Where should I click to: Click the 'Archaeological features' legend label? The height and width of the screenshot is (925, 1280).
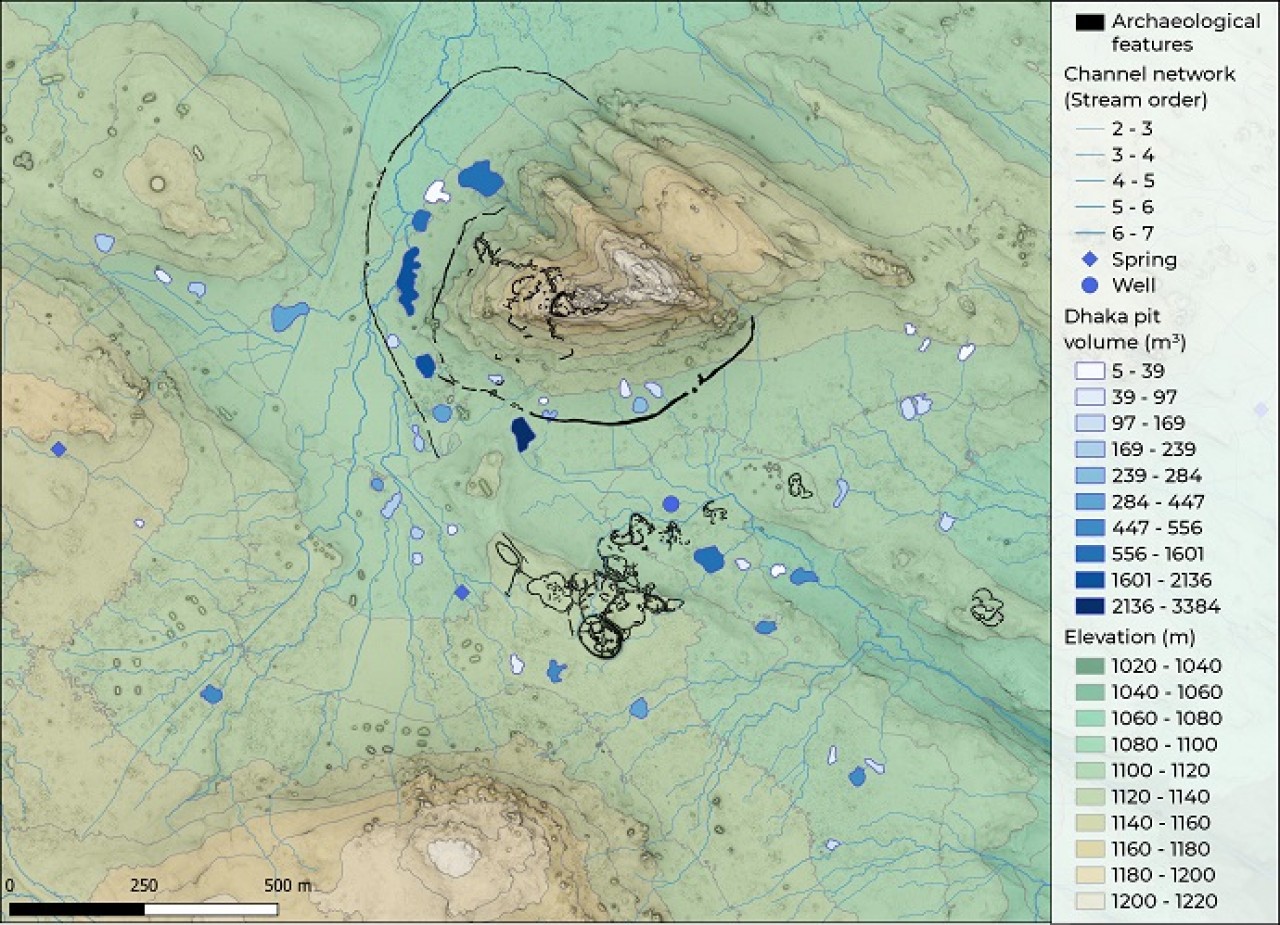[x=1186, y=32]
